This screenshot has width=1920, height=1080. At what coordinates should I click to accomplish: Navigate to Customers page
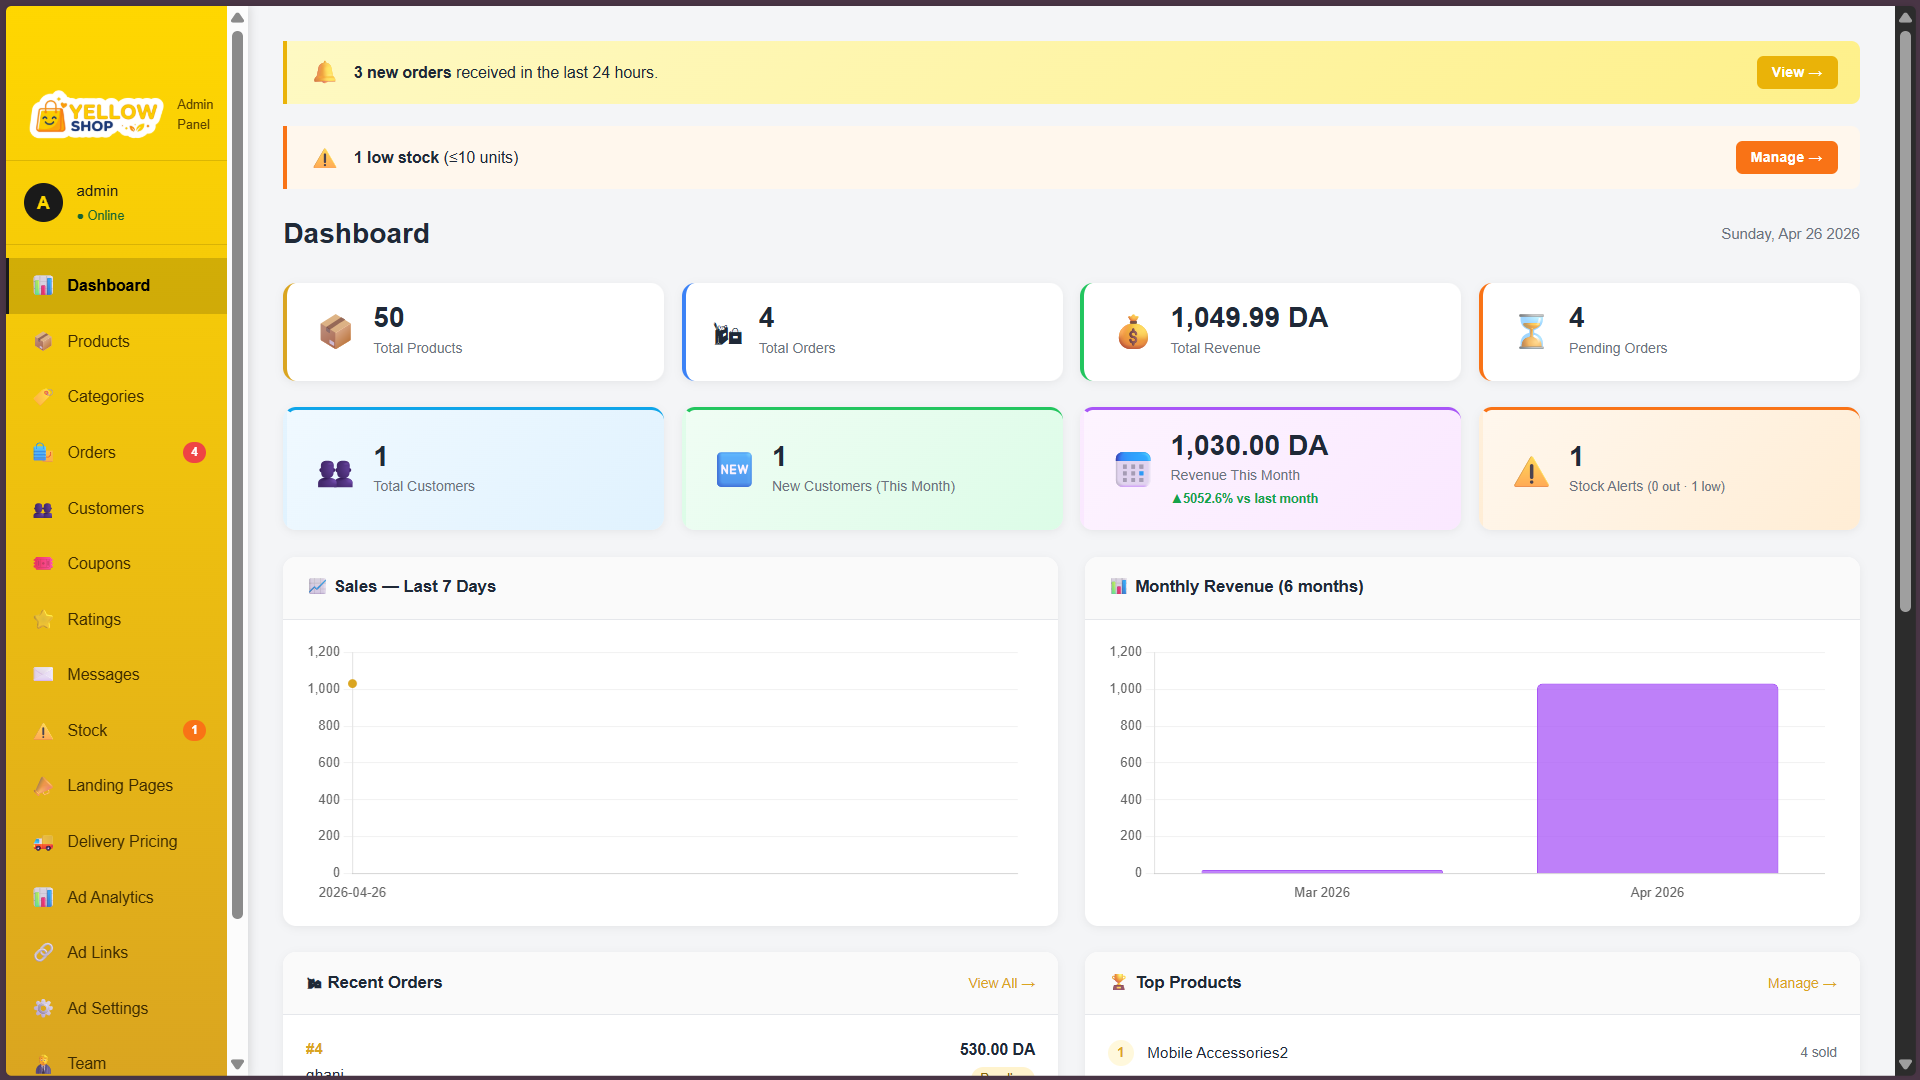tap(117, 509)
